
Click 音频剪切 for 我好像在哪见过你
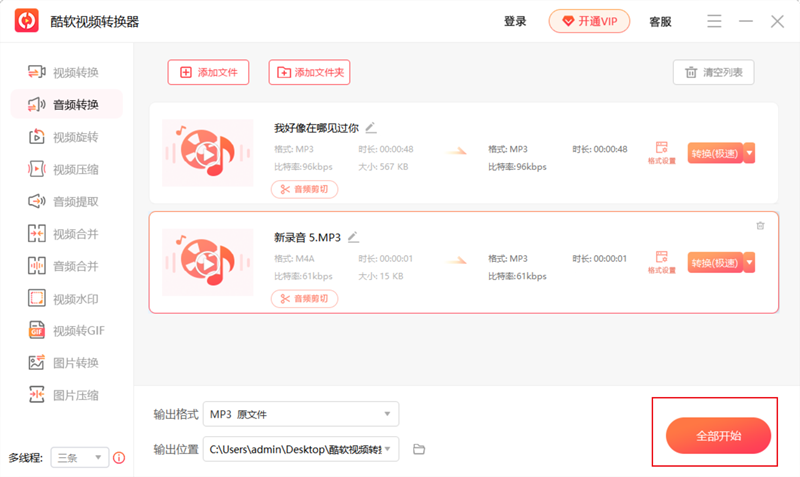coord(305,189)
